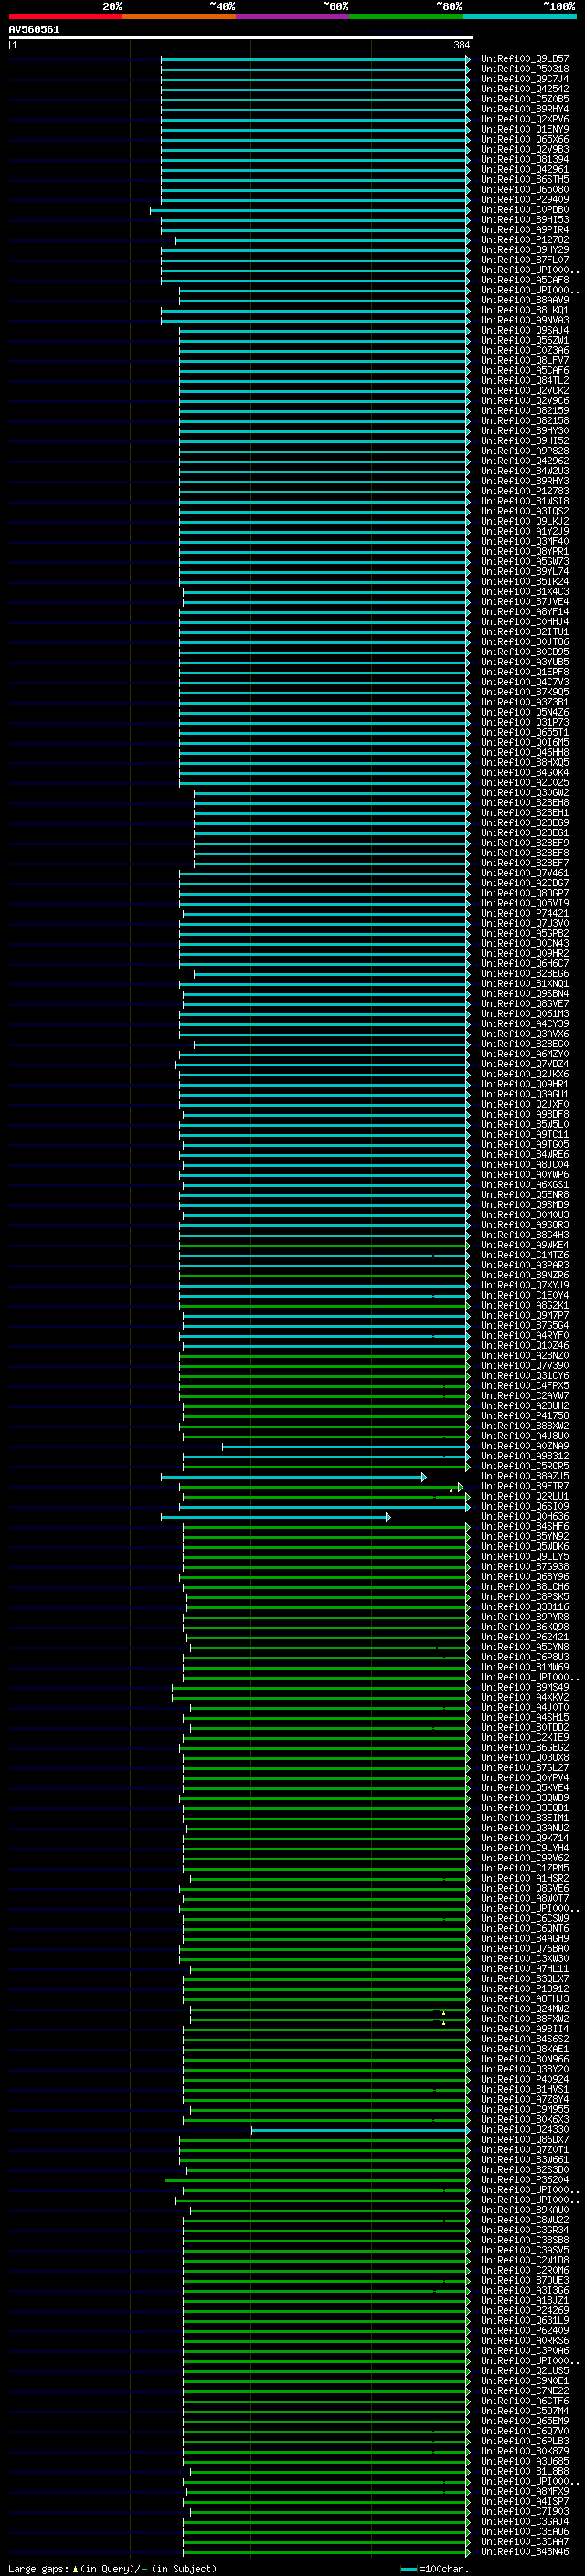Select label UniRef100_B7DUE3

pyautogui.click(x=525, y=2280)
